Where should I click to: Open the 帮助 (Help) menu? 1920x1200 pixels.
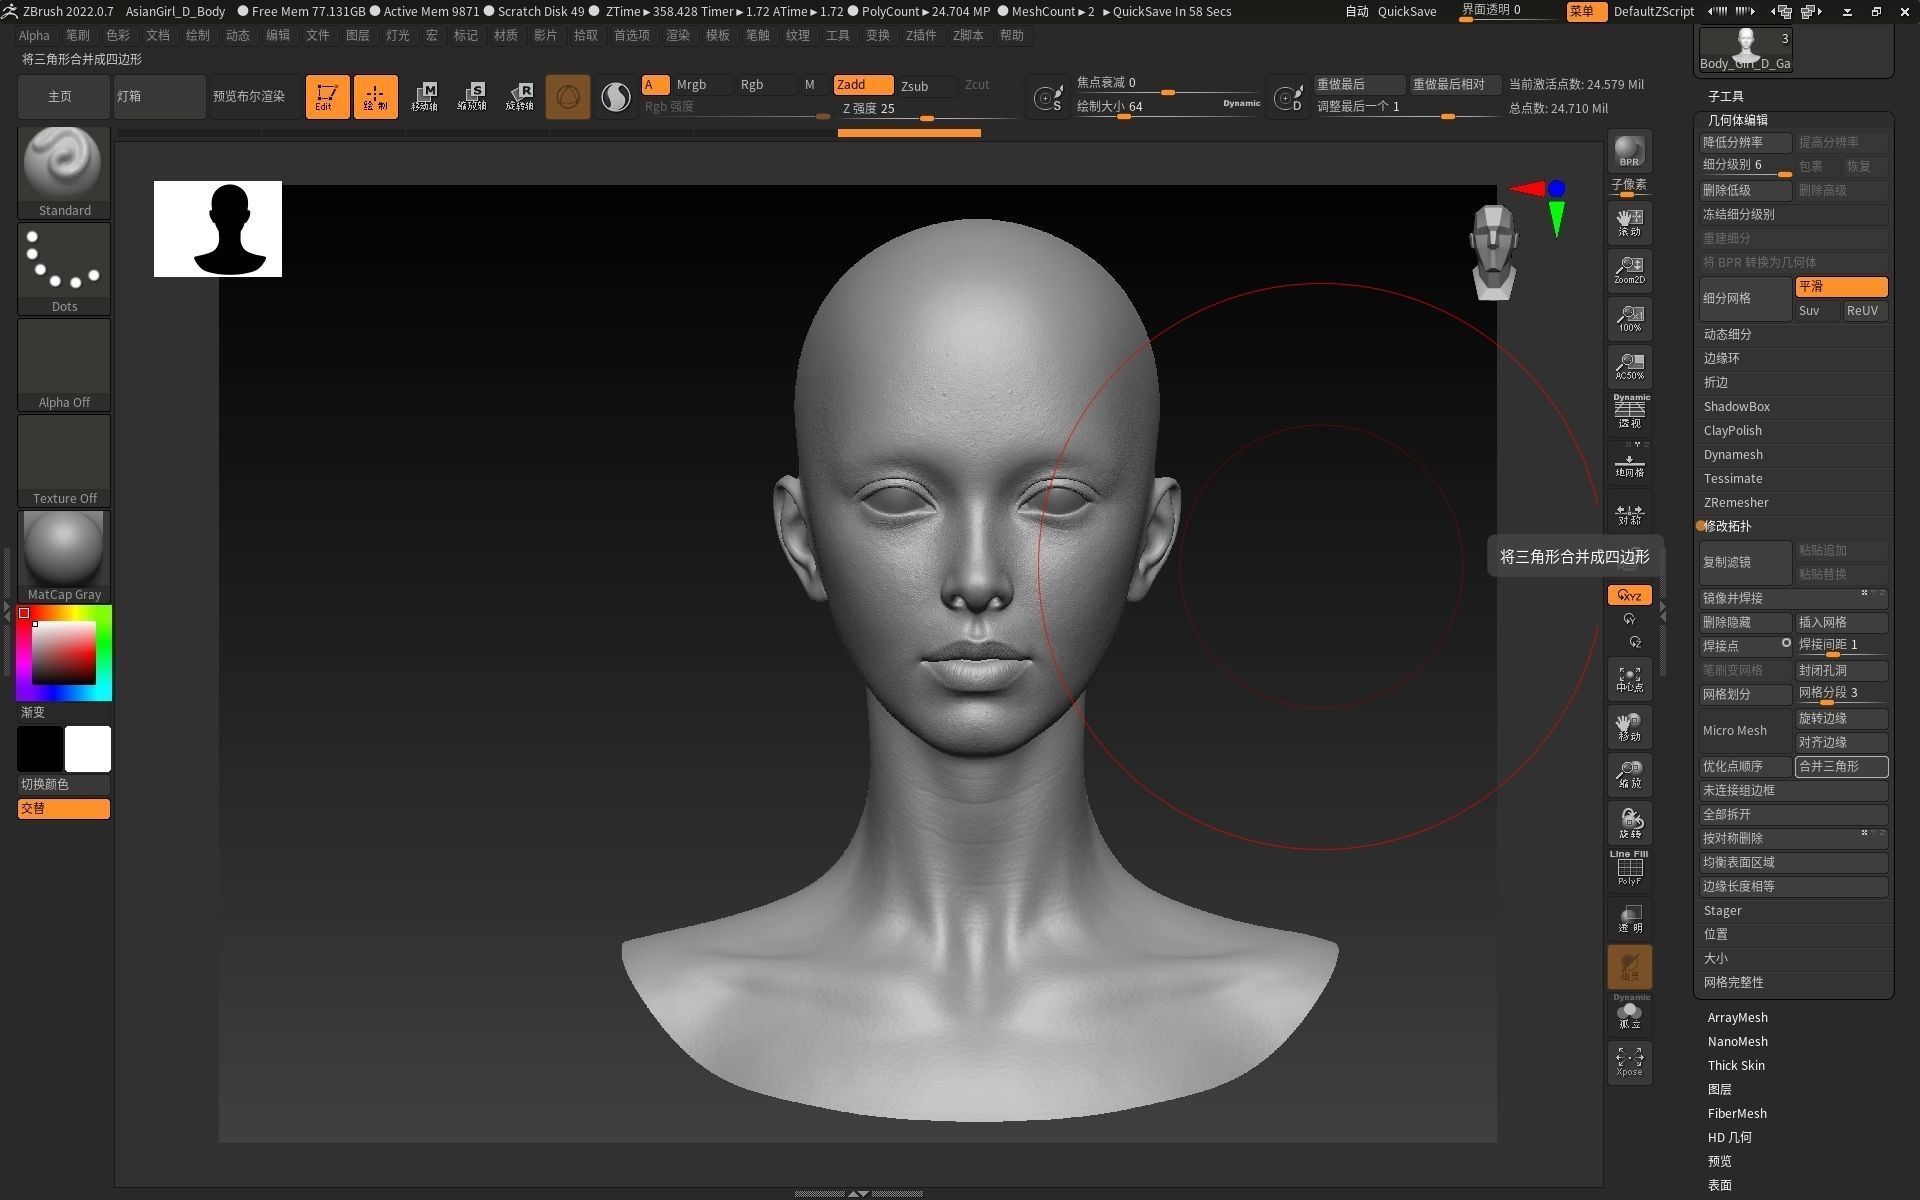[x=1012, y=35]
